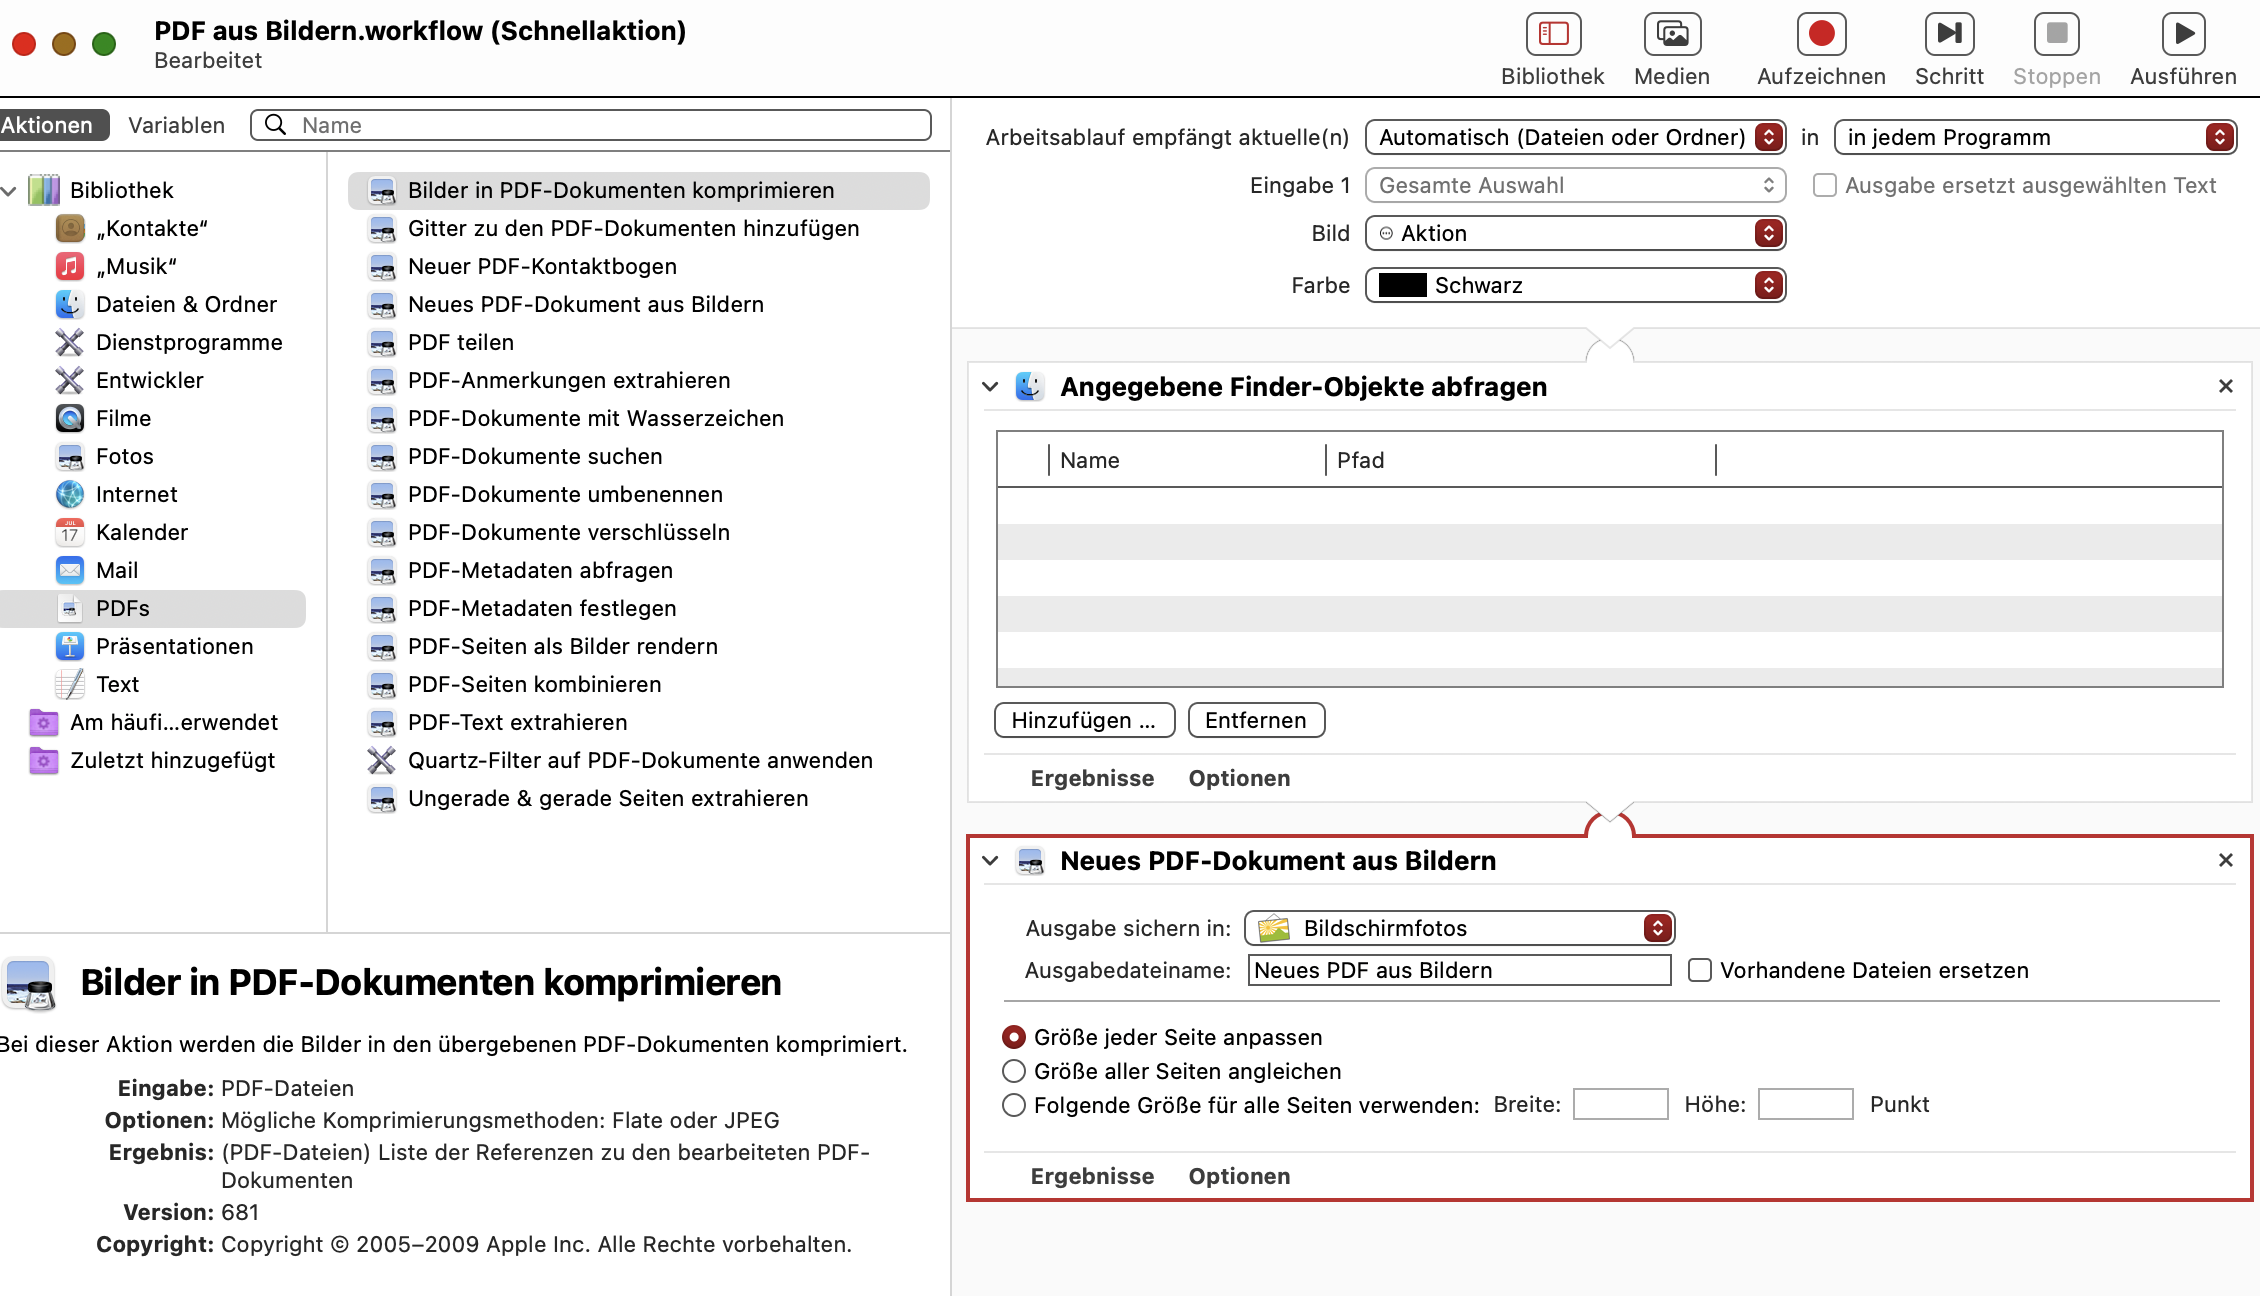Click the Ausgabedateiname text field
Screen dimensions: 2260x1296
pyautogui.click(x=1458, y=970)
